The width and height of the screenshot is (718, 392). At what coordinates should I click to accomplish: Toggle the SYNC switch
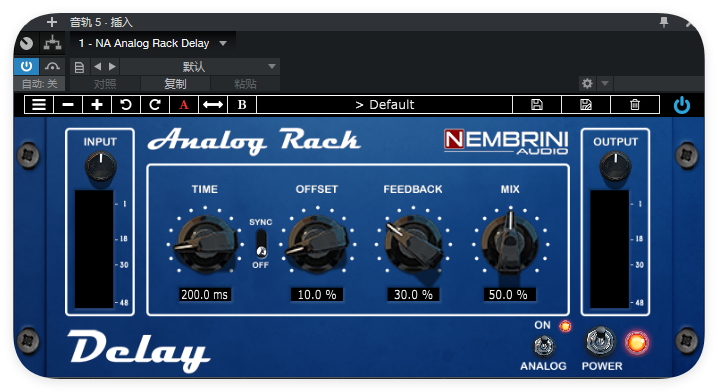(x=261, y=244)
